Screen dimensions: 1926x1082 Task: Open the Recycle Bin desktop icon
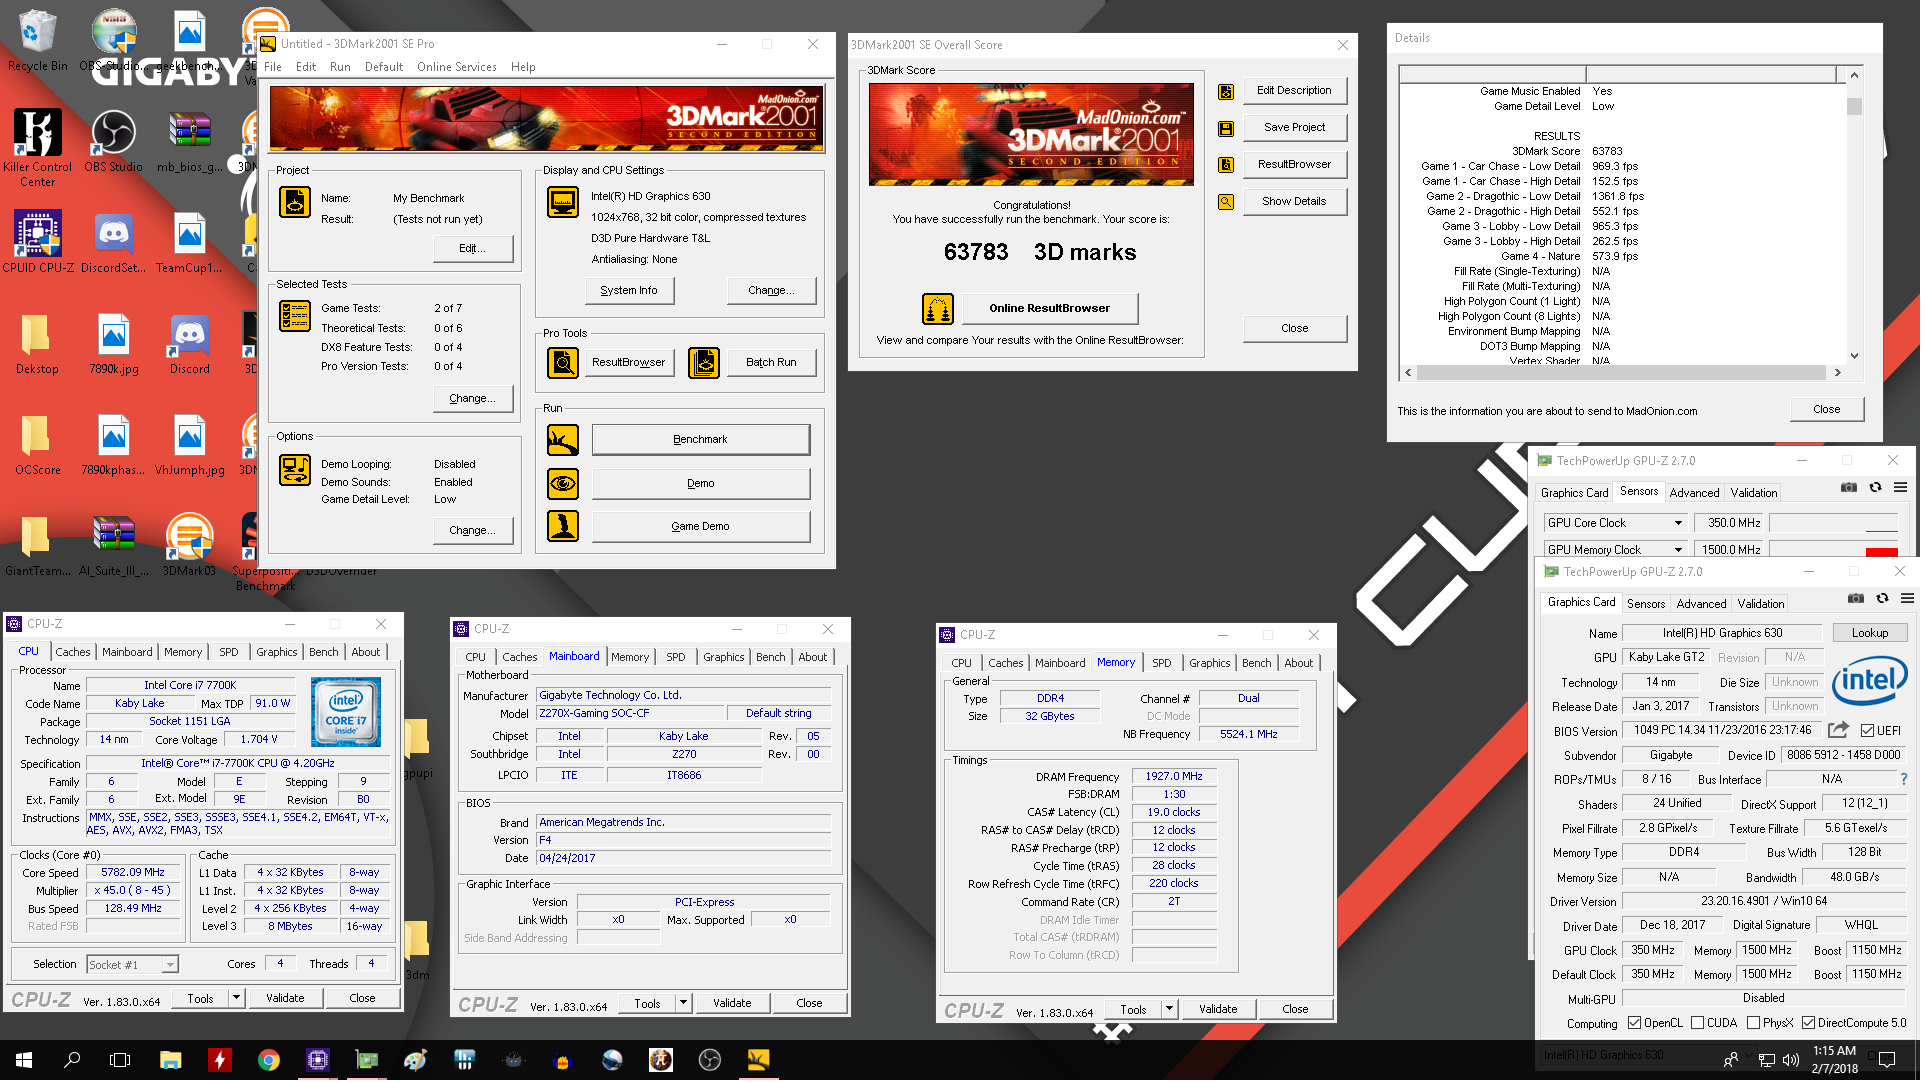(x=37, y=40)
